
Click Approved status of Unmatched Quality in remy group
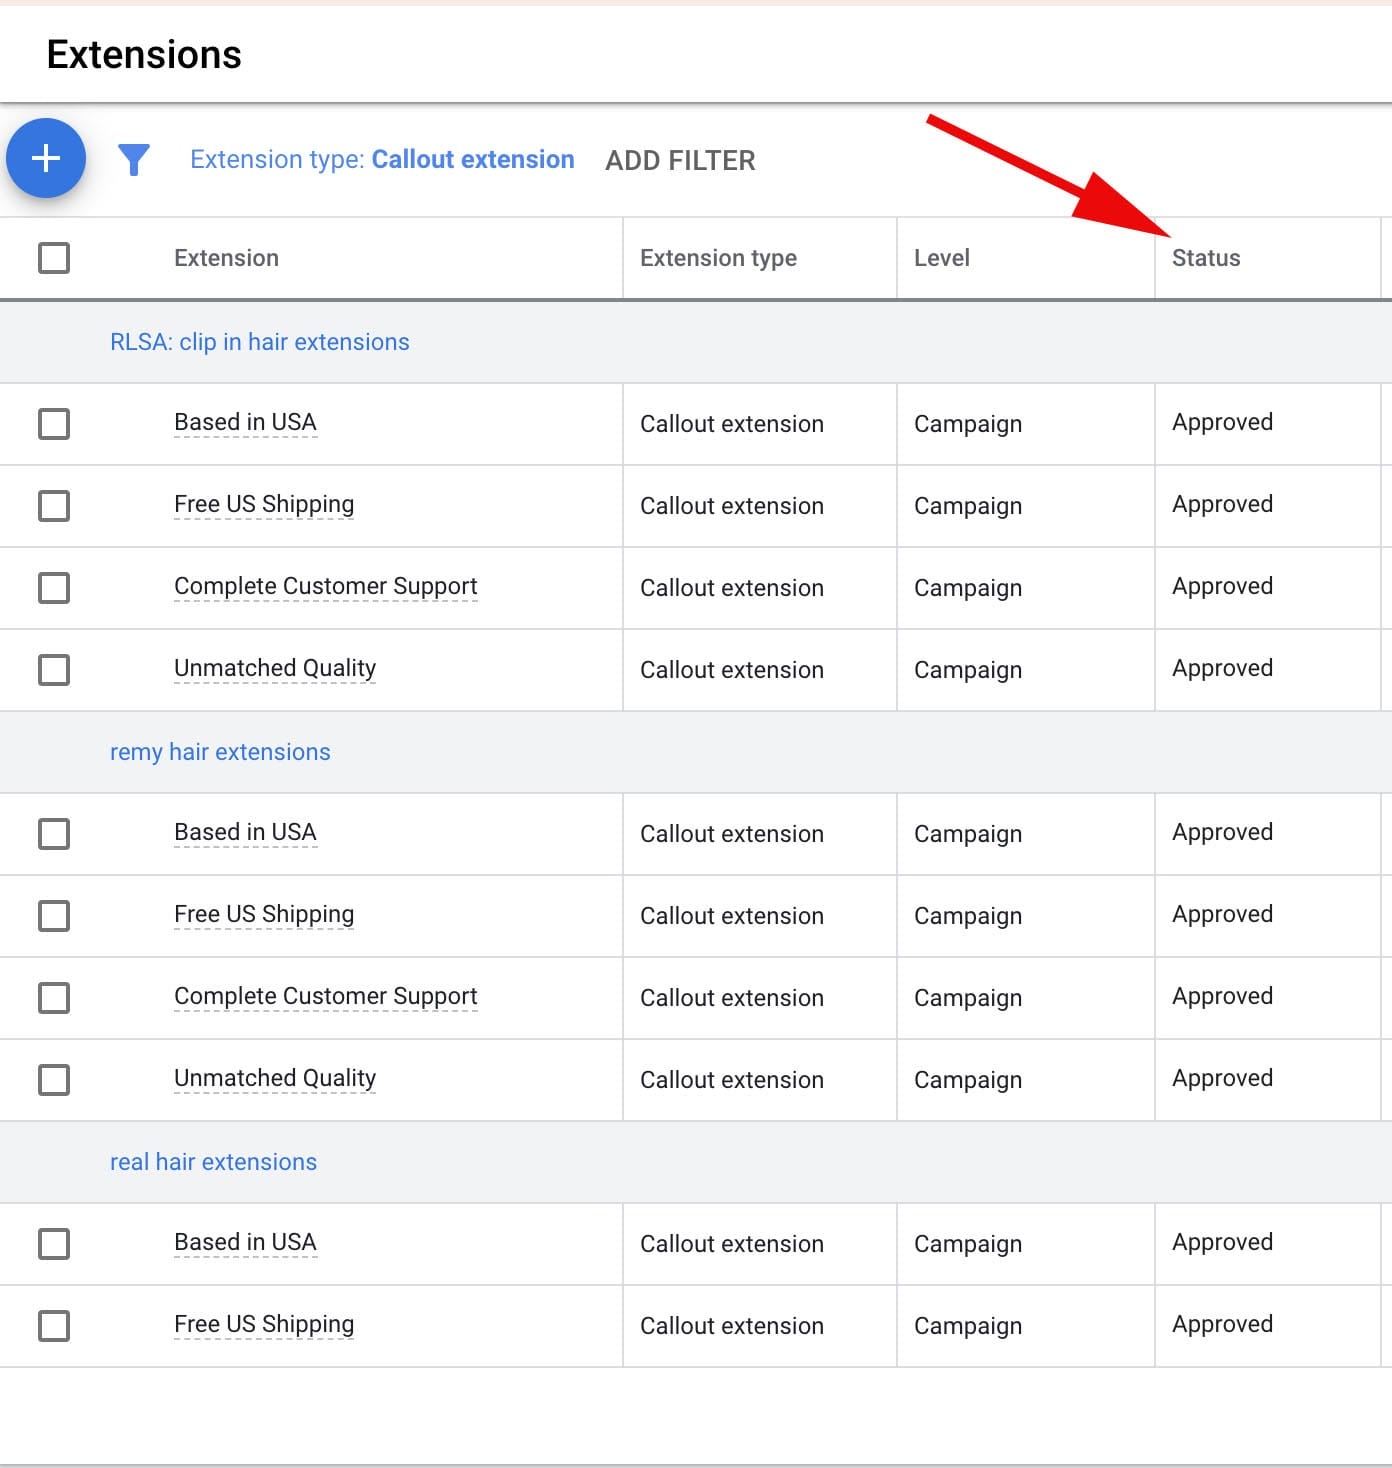pos(1222,1079)
